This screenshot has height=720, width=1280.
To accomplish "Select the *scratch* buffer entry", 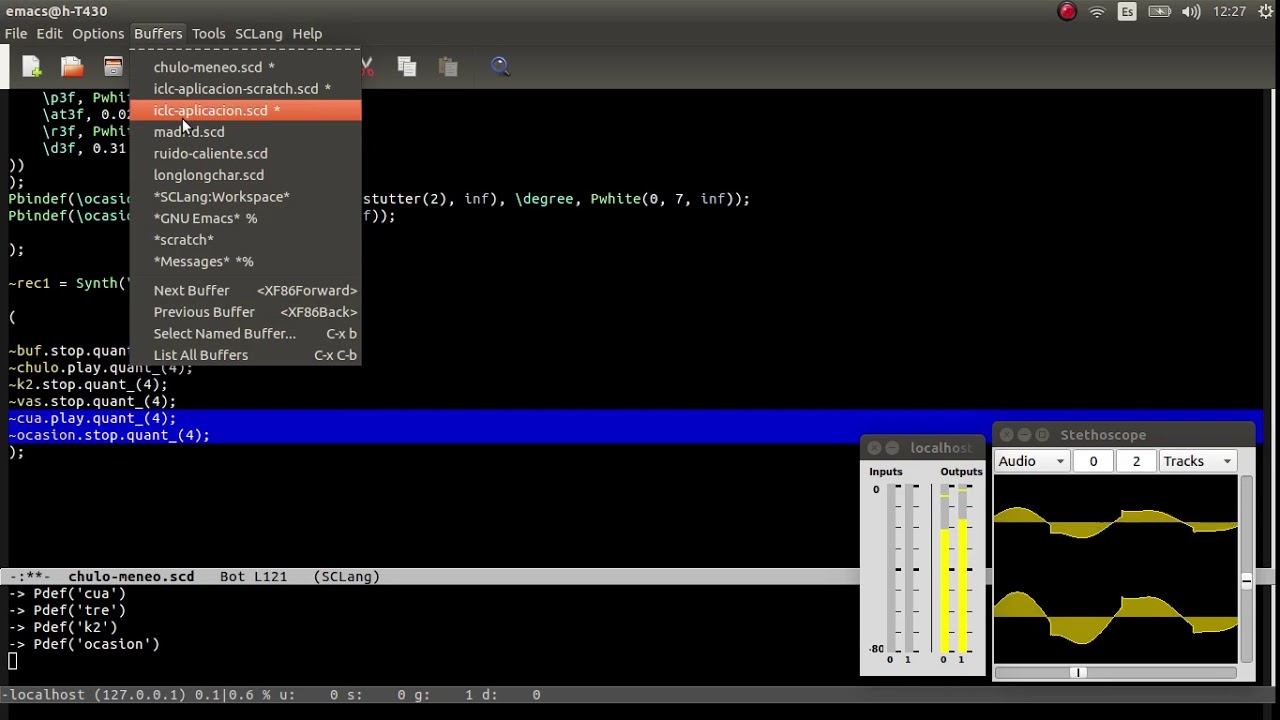I will (x=245, y=240).
